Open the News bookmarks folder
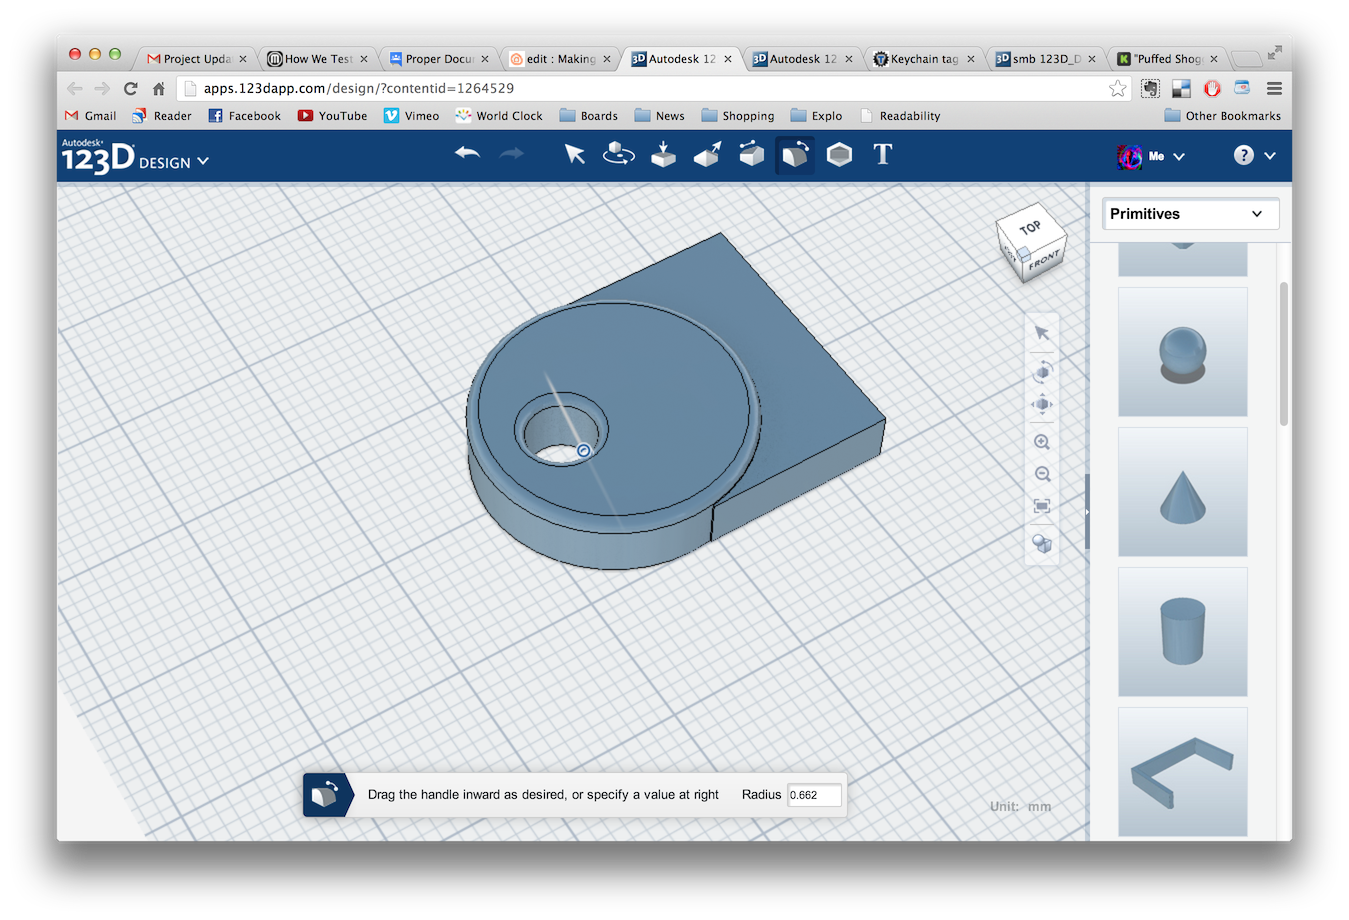This screenshot has width=1349, height=920. coord(660,116)
